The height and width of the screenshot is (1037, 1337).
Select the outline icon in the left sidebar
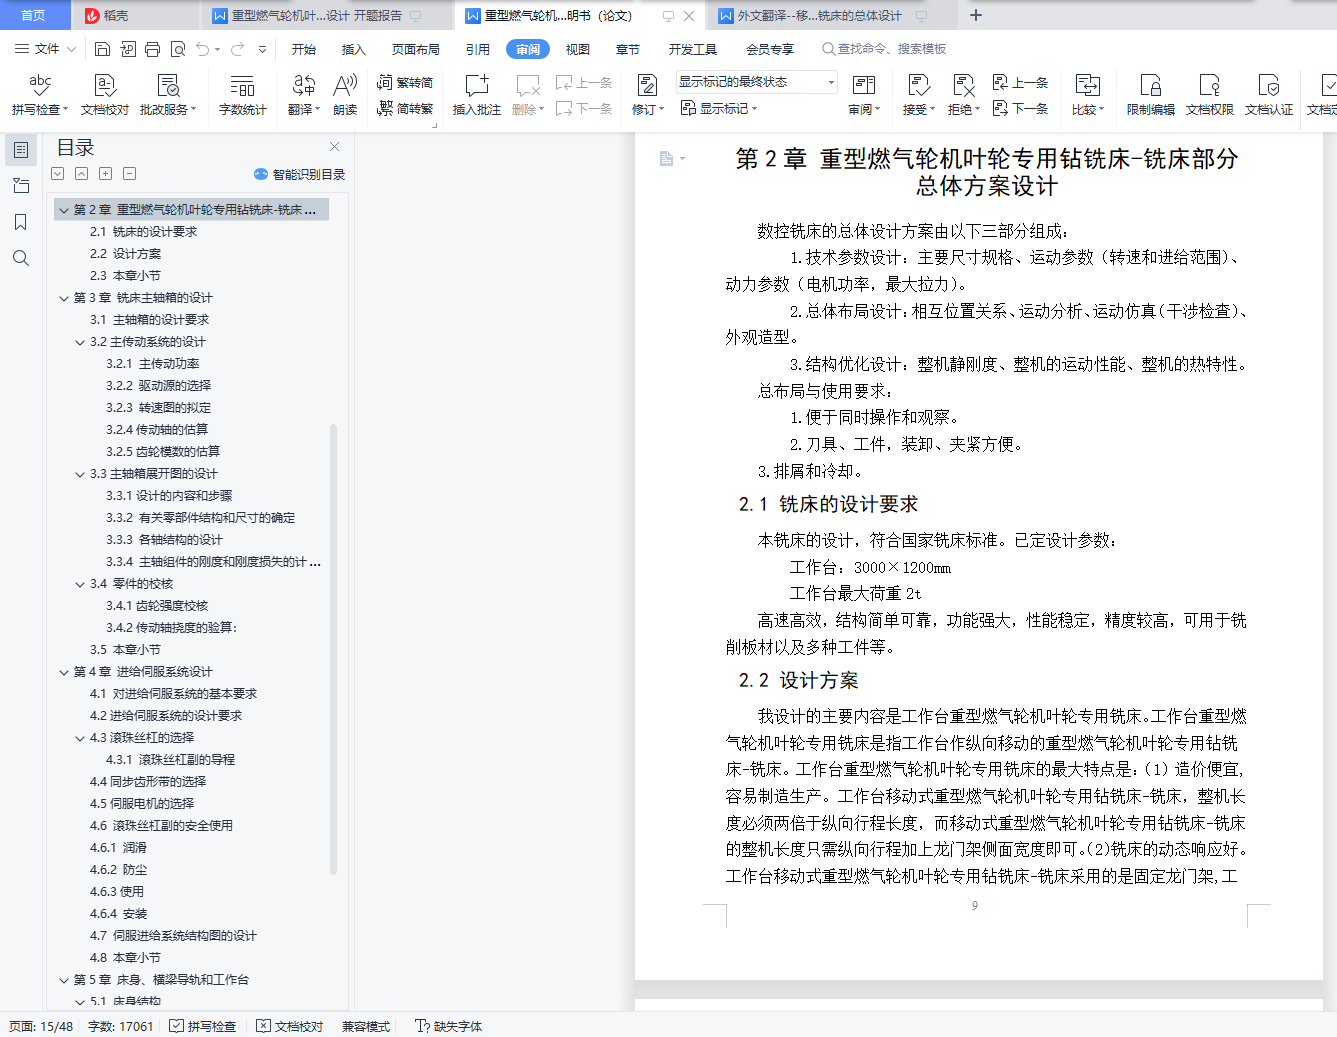click(20, 150)
